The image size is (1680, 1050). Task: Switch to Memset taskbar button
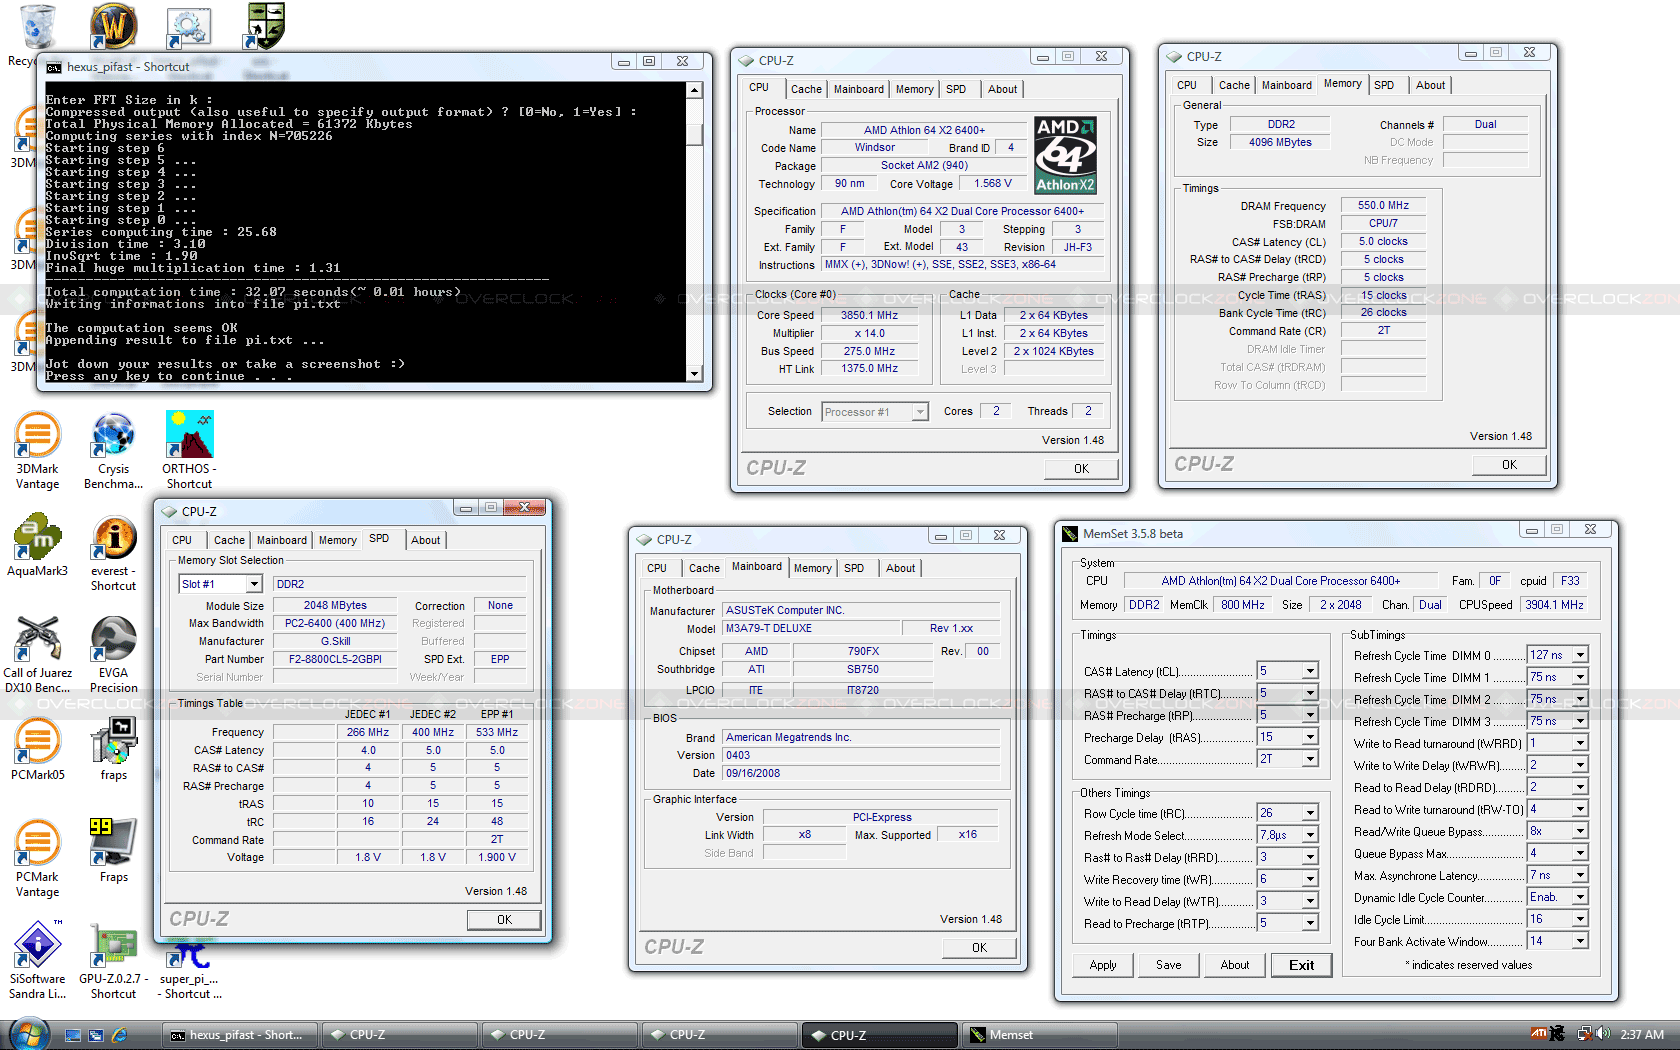[1038, 1035]
